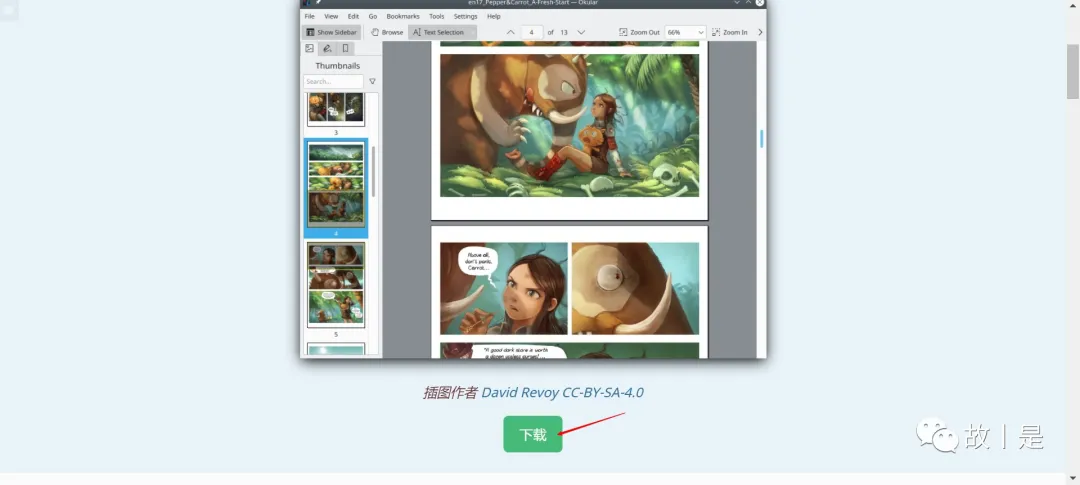Screen dimensions: 1080x485
Task: Open the File menu in Okular
Action: [310, 16]
